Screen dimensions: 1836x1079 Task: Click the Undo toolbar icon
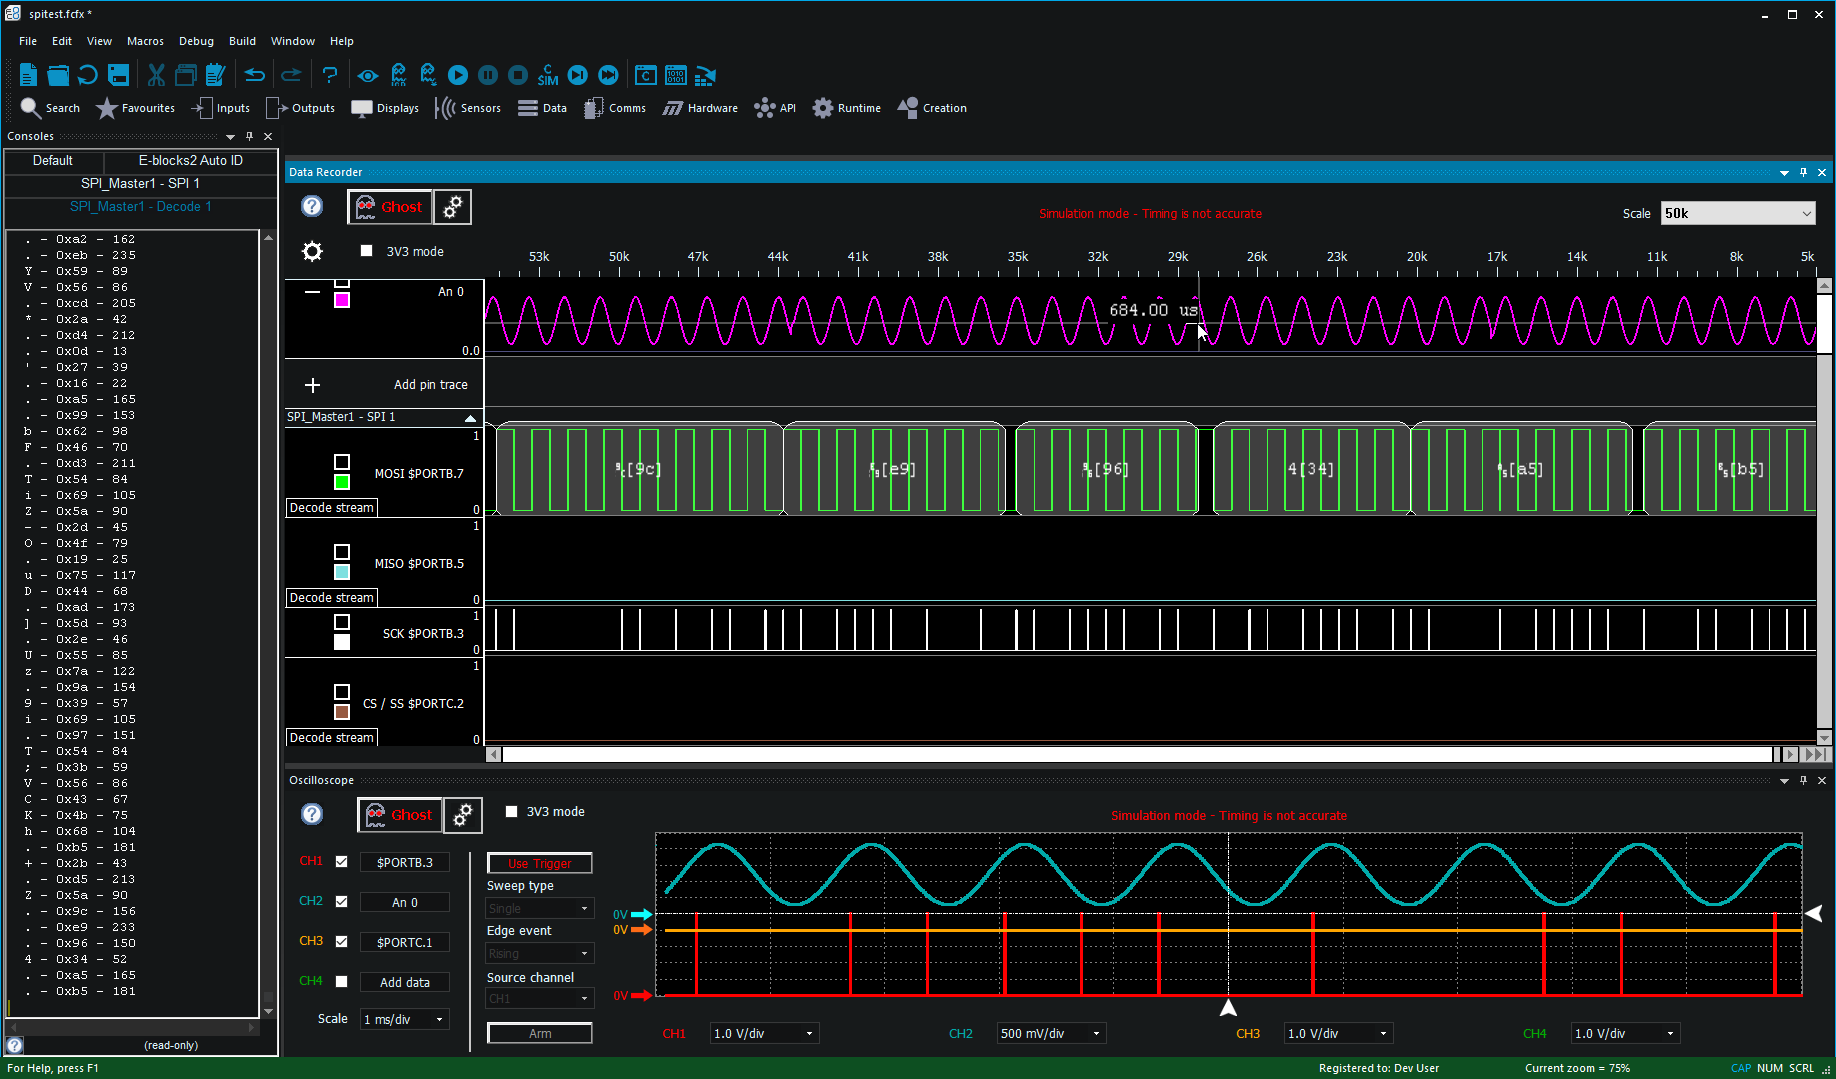coord(255,75)
